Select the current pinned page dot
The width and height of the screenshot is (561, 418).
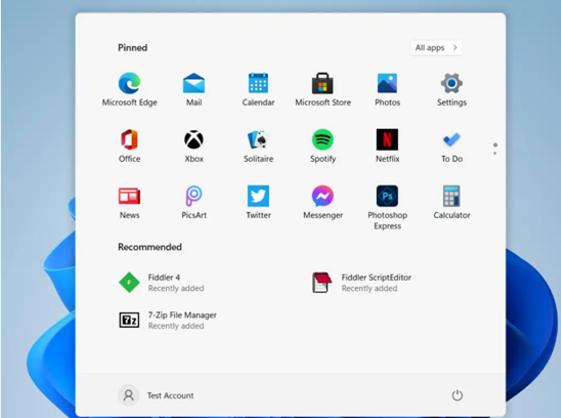tap(495, 145)
